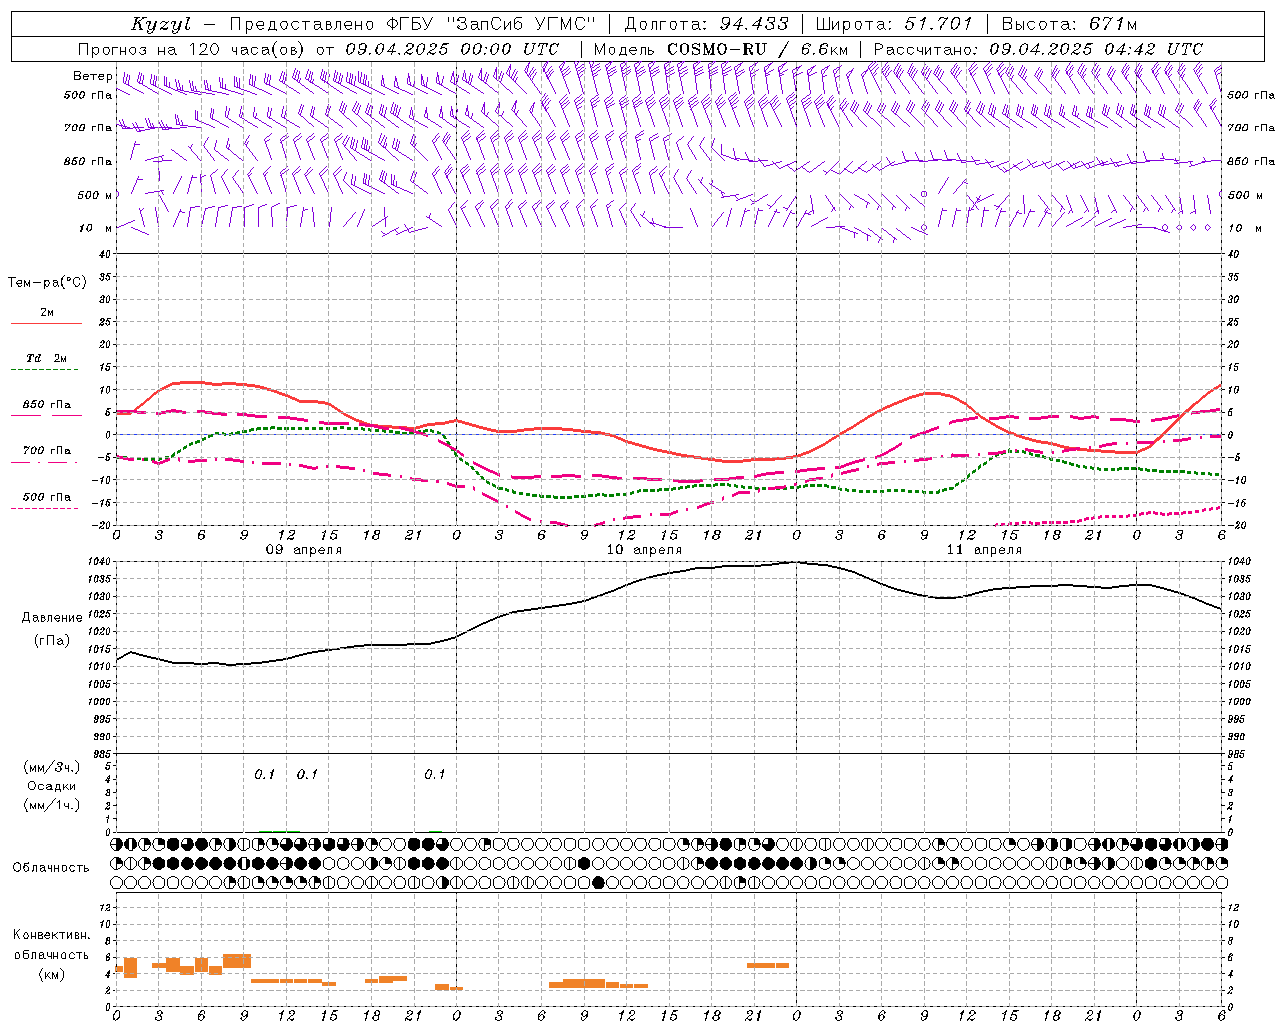
Task: Click the 2м temperature legend entry
Action: tap(47, 312)
